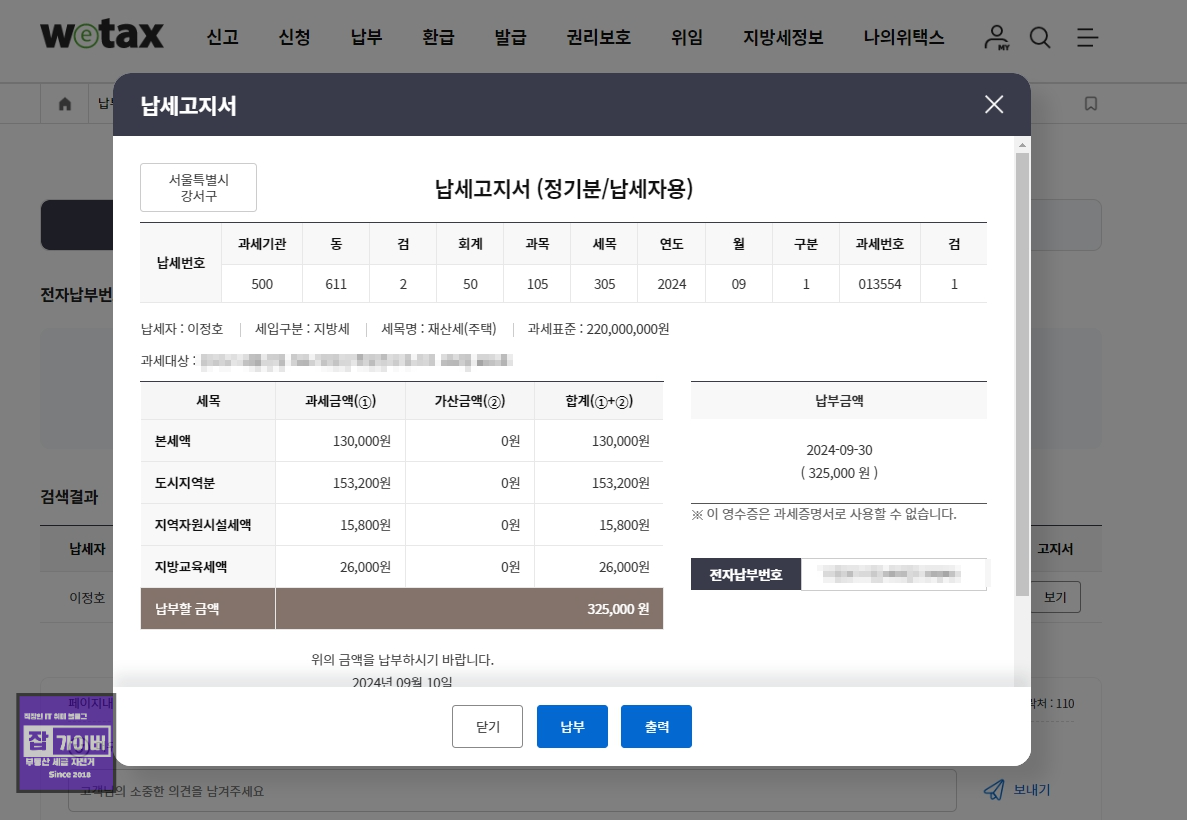Click the 닫기 button
This screenshot has height=820, width=1187.
[x=488, y=726]
